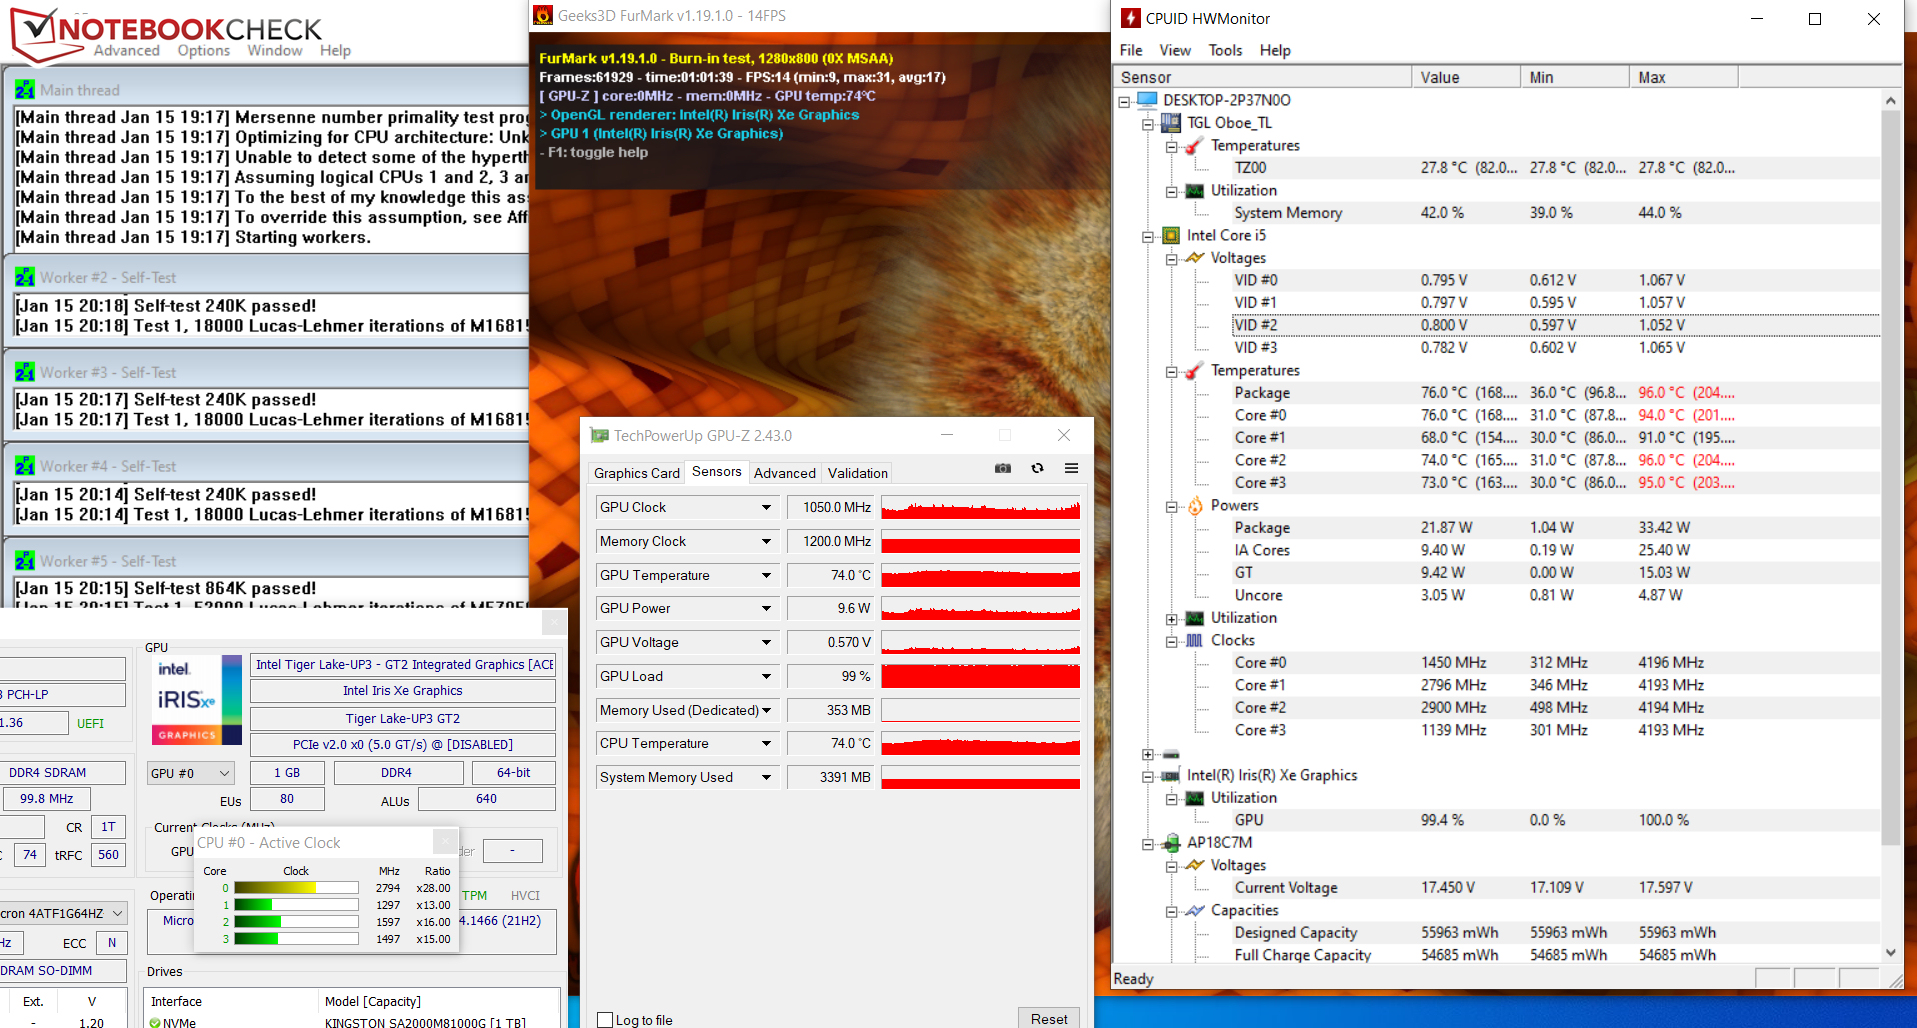Click the Intel Core i5 processor icon

coord(1171,235)
